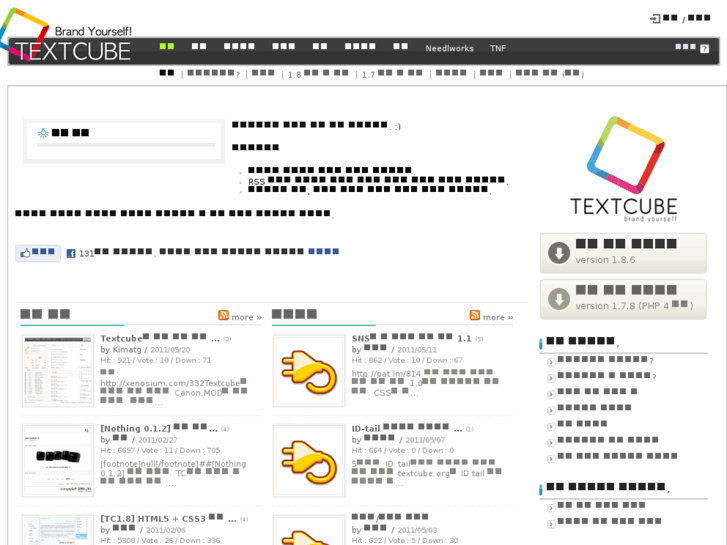Image resolution: width=727 pixels, height=545 pixels.
Task: Open [Nothing 0.1.2] post title
Action: (x=159, y=428)
